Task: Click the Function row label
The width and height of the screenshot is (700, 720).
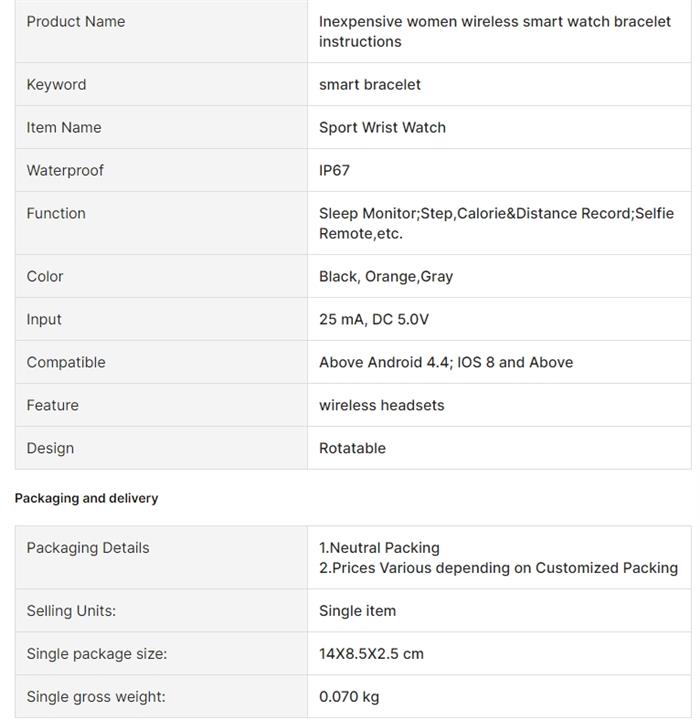Action: coord(56,213)
